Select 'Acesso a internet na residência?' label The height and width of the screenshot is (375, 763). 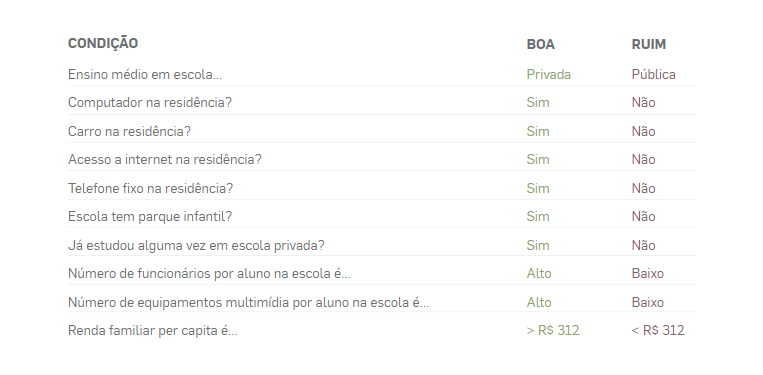[164, 160]
